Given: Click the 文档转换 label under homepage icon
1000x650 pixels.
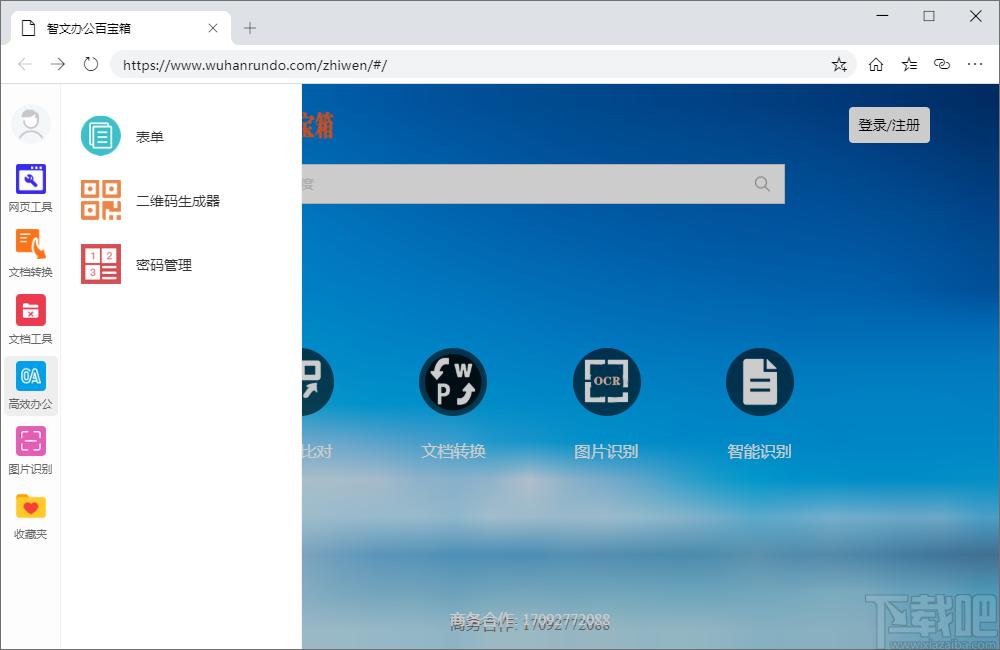Looking at the screenshot, I should click(453, 452).
